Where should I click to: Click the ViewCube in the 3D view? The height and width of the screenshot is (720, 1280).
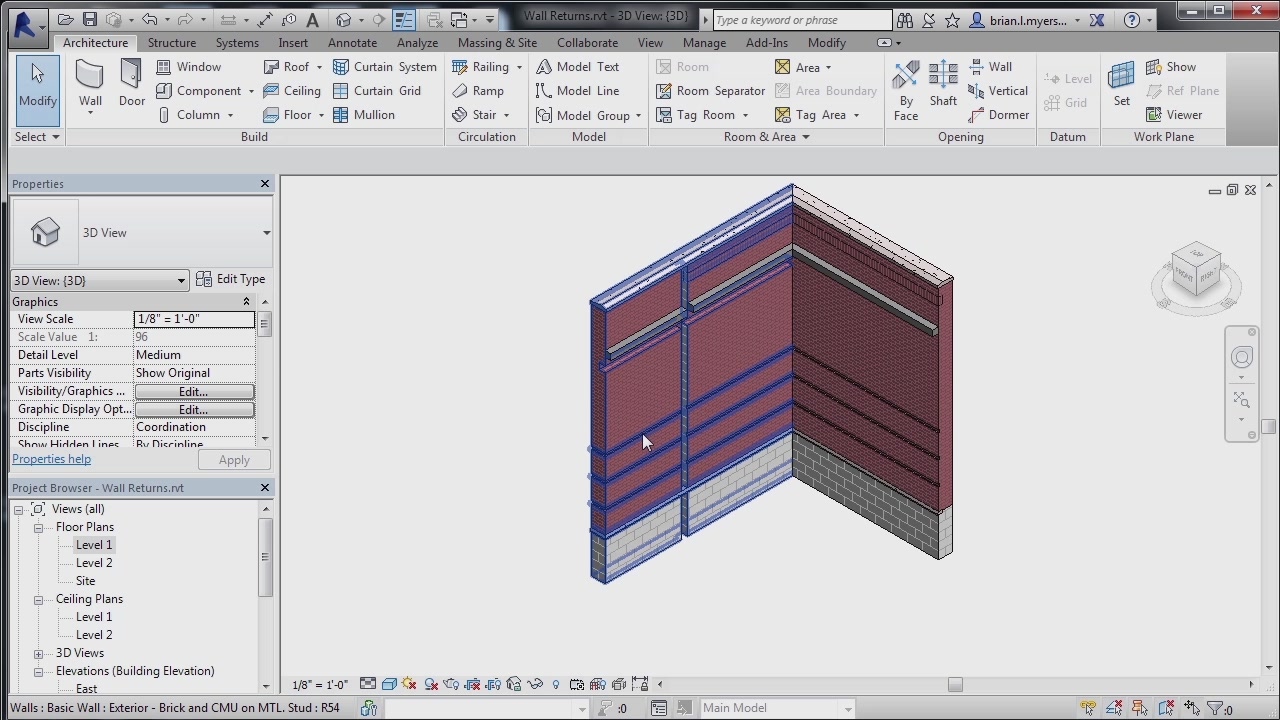point(1196,271)
